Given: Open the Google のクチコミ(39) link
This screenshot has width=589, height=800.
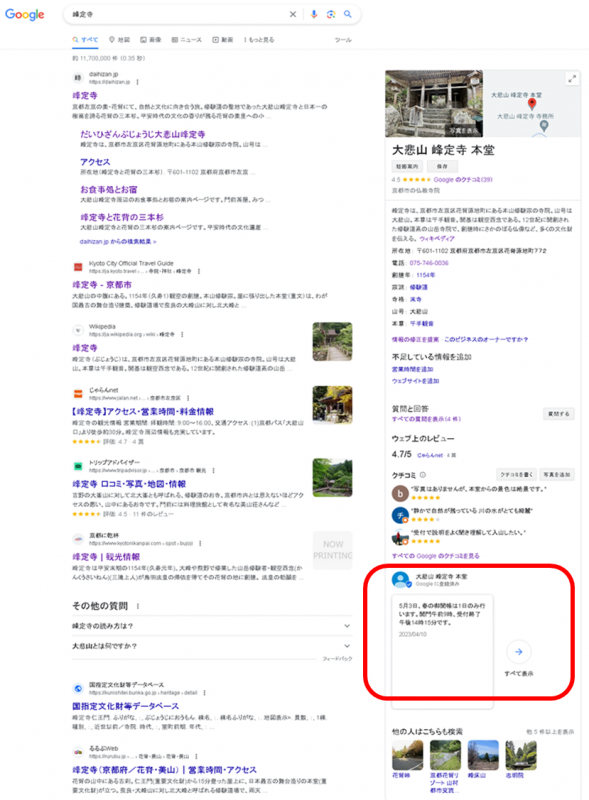Looking at the screenshot, I should (463, 180).
